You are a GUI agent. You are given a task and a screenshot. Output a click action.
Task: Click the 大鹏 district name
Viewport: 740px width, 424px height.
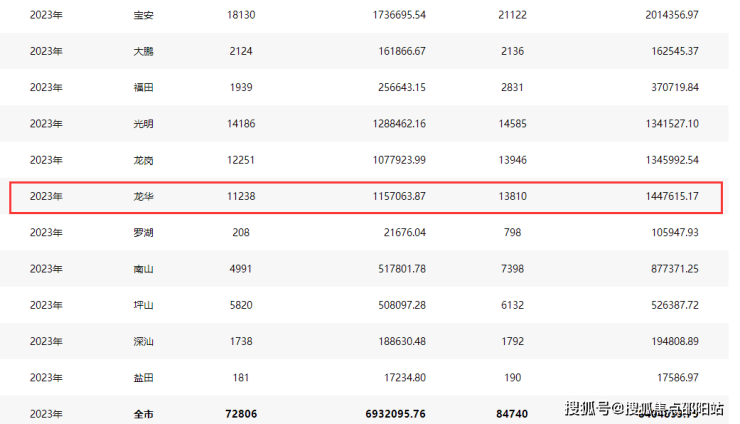(x=143, y=51)
